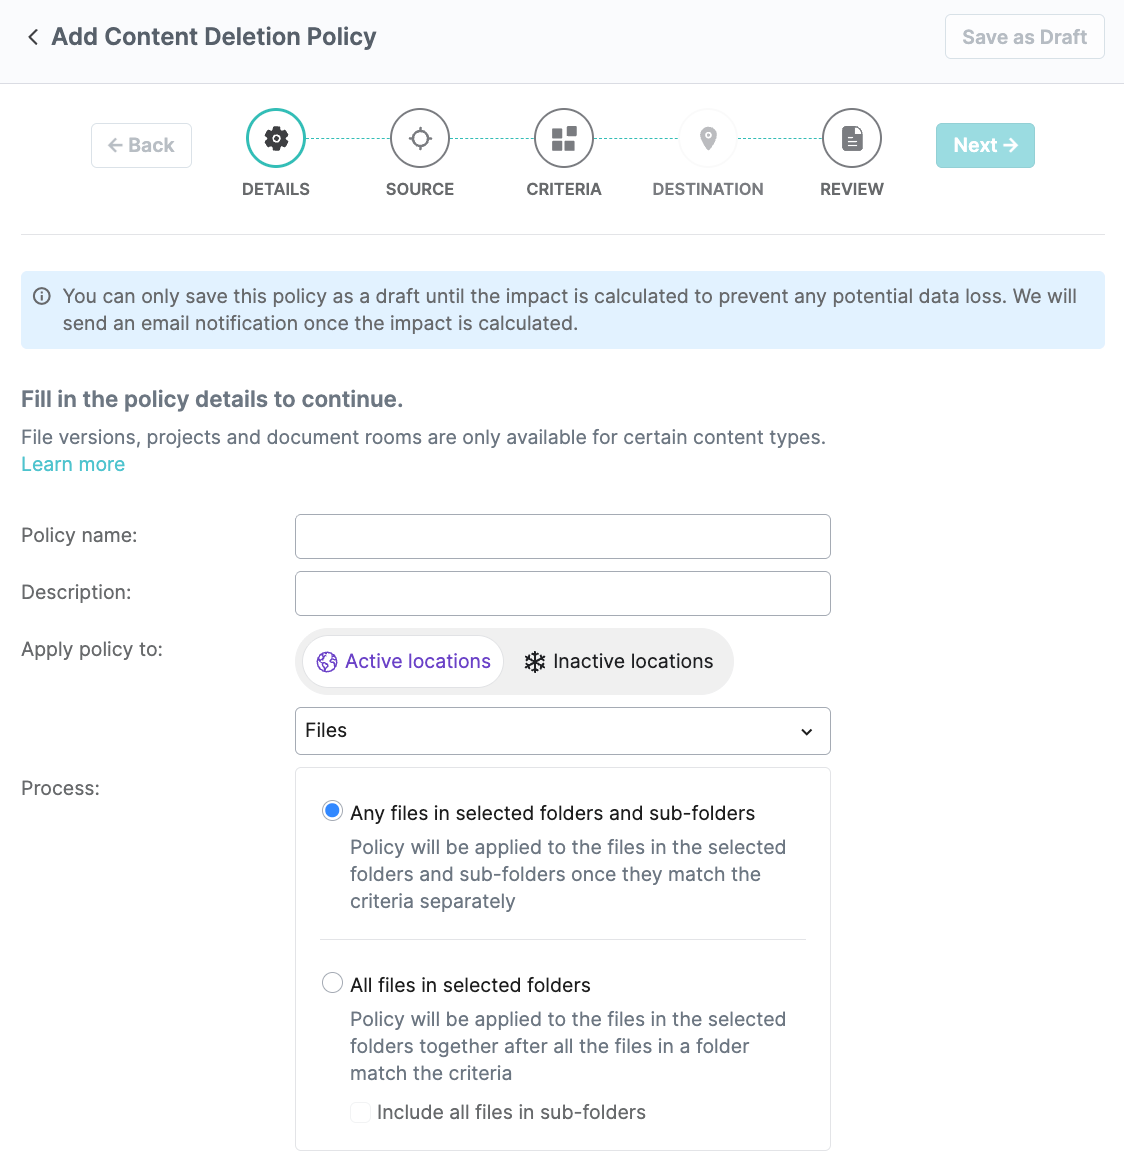This screenshot has height=1168, width=1124.
Task: Click the snowflake icon for Inactive locations
Action: pyautogui.click(x=535, y=661)
